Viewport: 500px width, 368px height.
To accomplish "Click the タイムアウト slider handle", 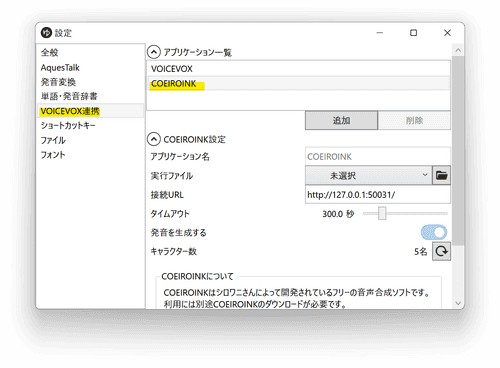I will [x=382, y=213].
